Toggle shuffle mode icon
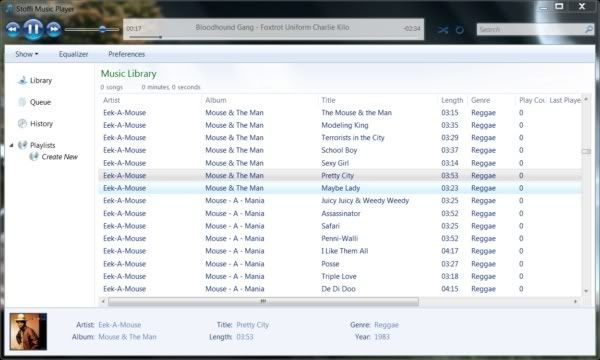This screenshot has height=360, width=600. pos(443,30)
